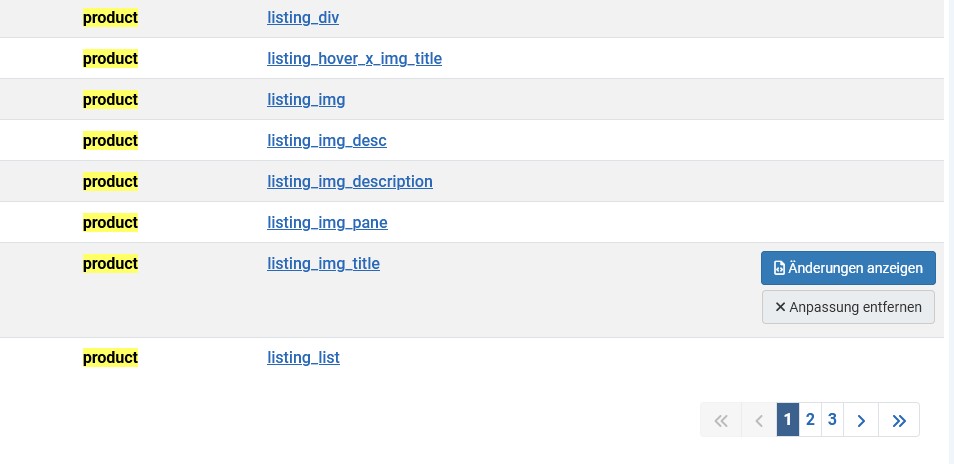Go to the next pagination page arrow
The width and height of the screenshot is (954, 464).
[x=861, y=420]
